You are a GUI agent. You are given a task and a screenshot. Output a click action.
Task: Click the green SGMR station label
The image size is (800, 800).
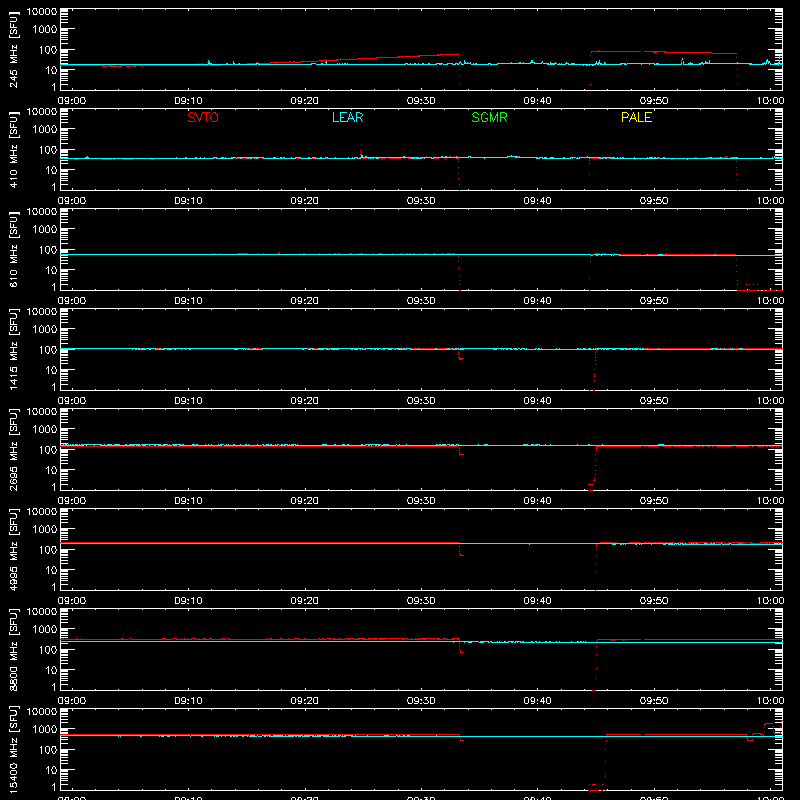point(489,117)
